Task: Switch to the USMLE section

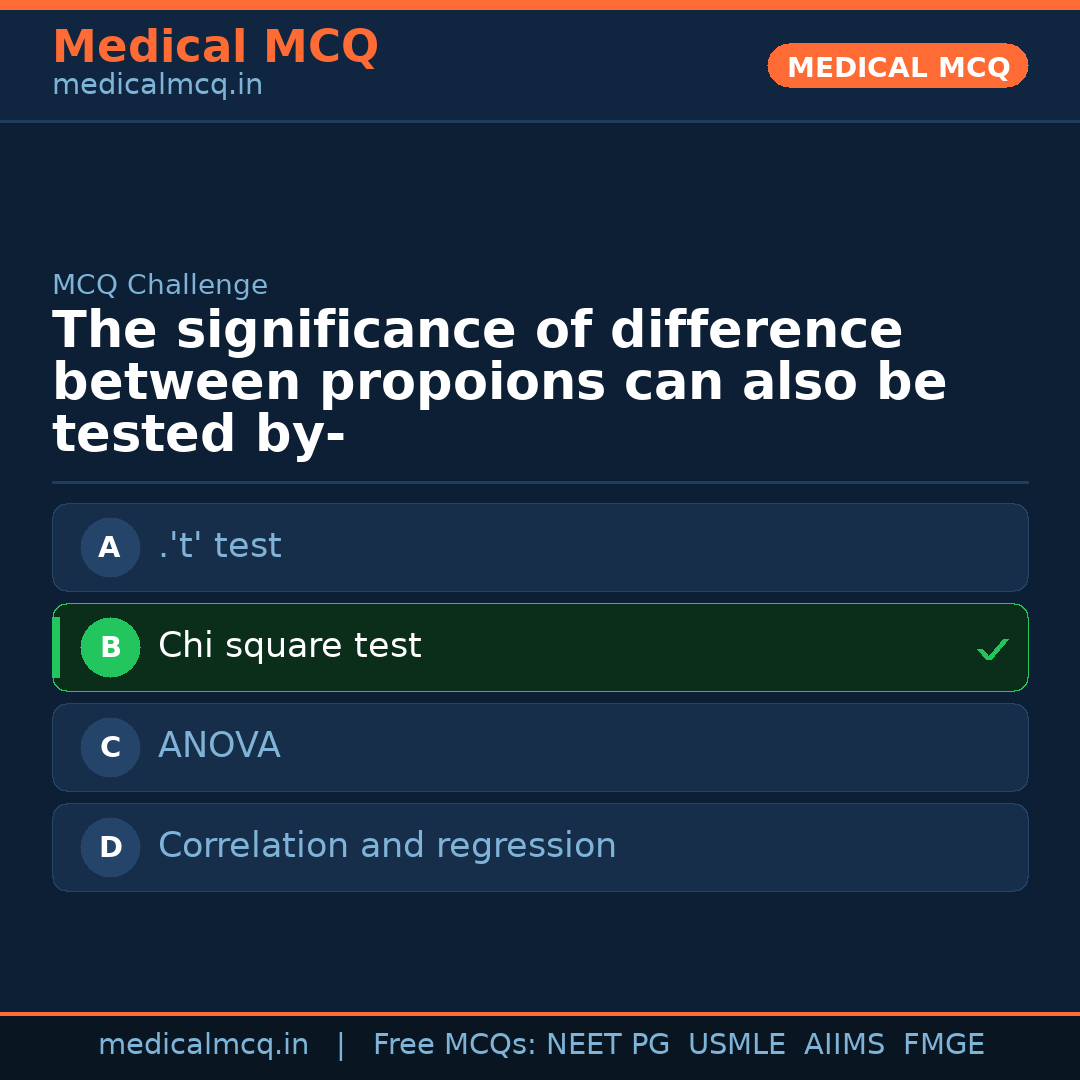Action: coord(737,1044)
